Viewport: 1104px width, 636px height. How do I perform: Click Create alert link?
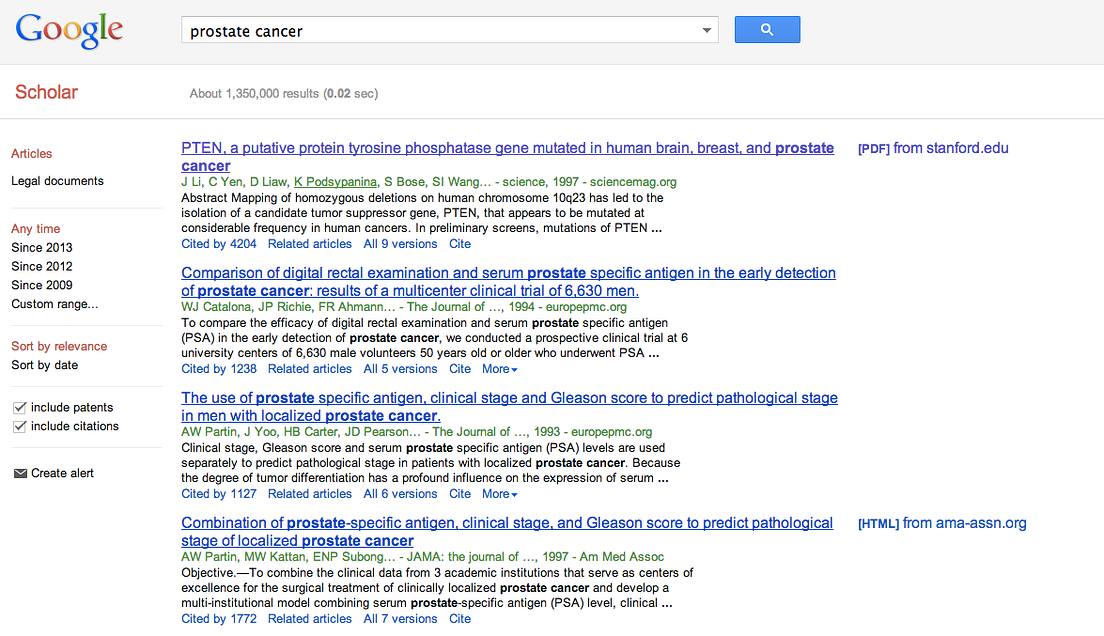click(x=62, y=473)
